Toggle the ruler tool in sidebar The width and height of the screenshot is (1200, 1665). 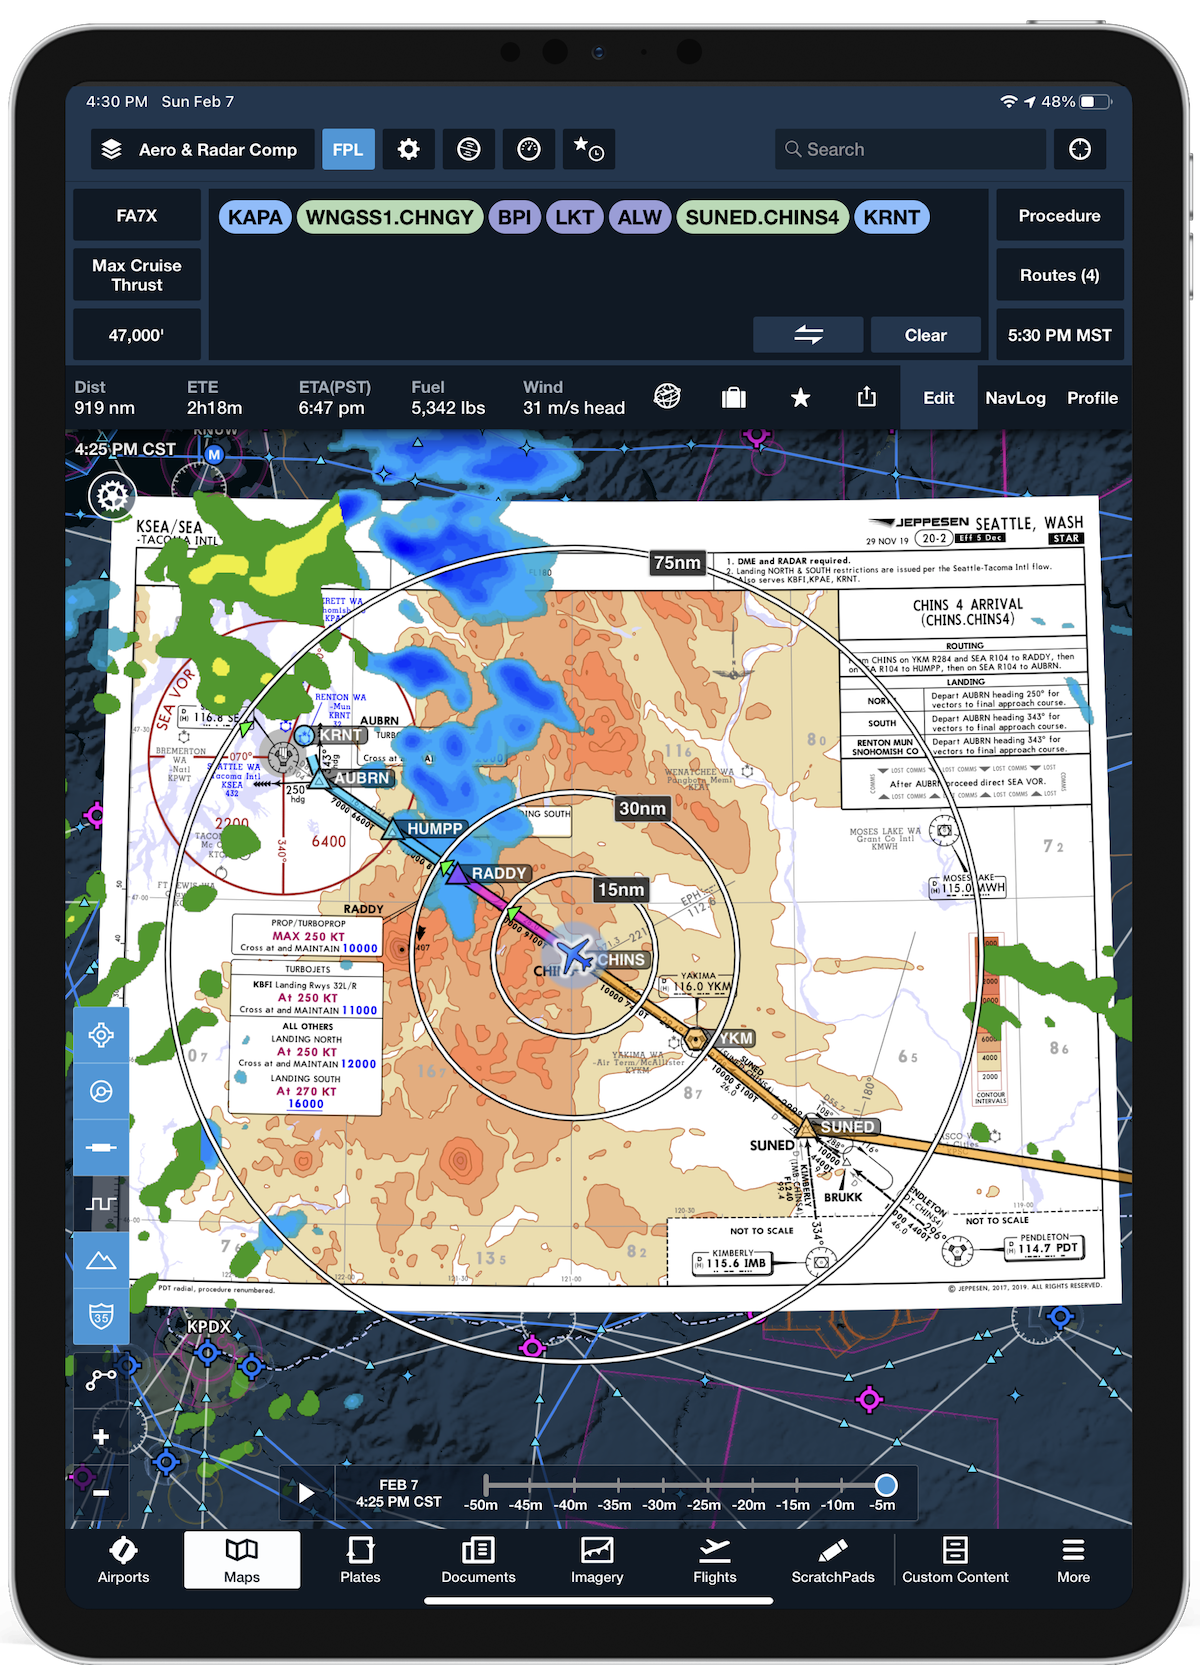coord(101,1147)
